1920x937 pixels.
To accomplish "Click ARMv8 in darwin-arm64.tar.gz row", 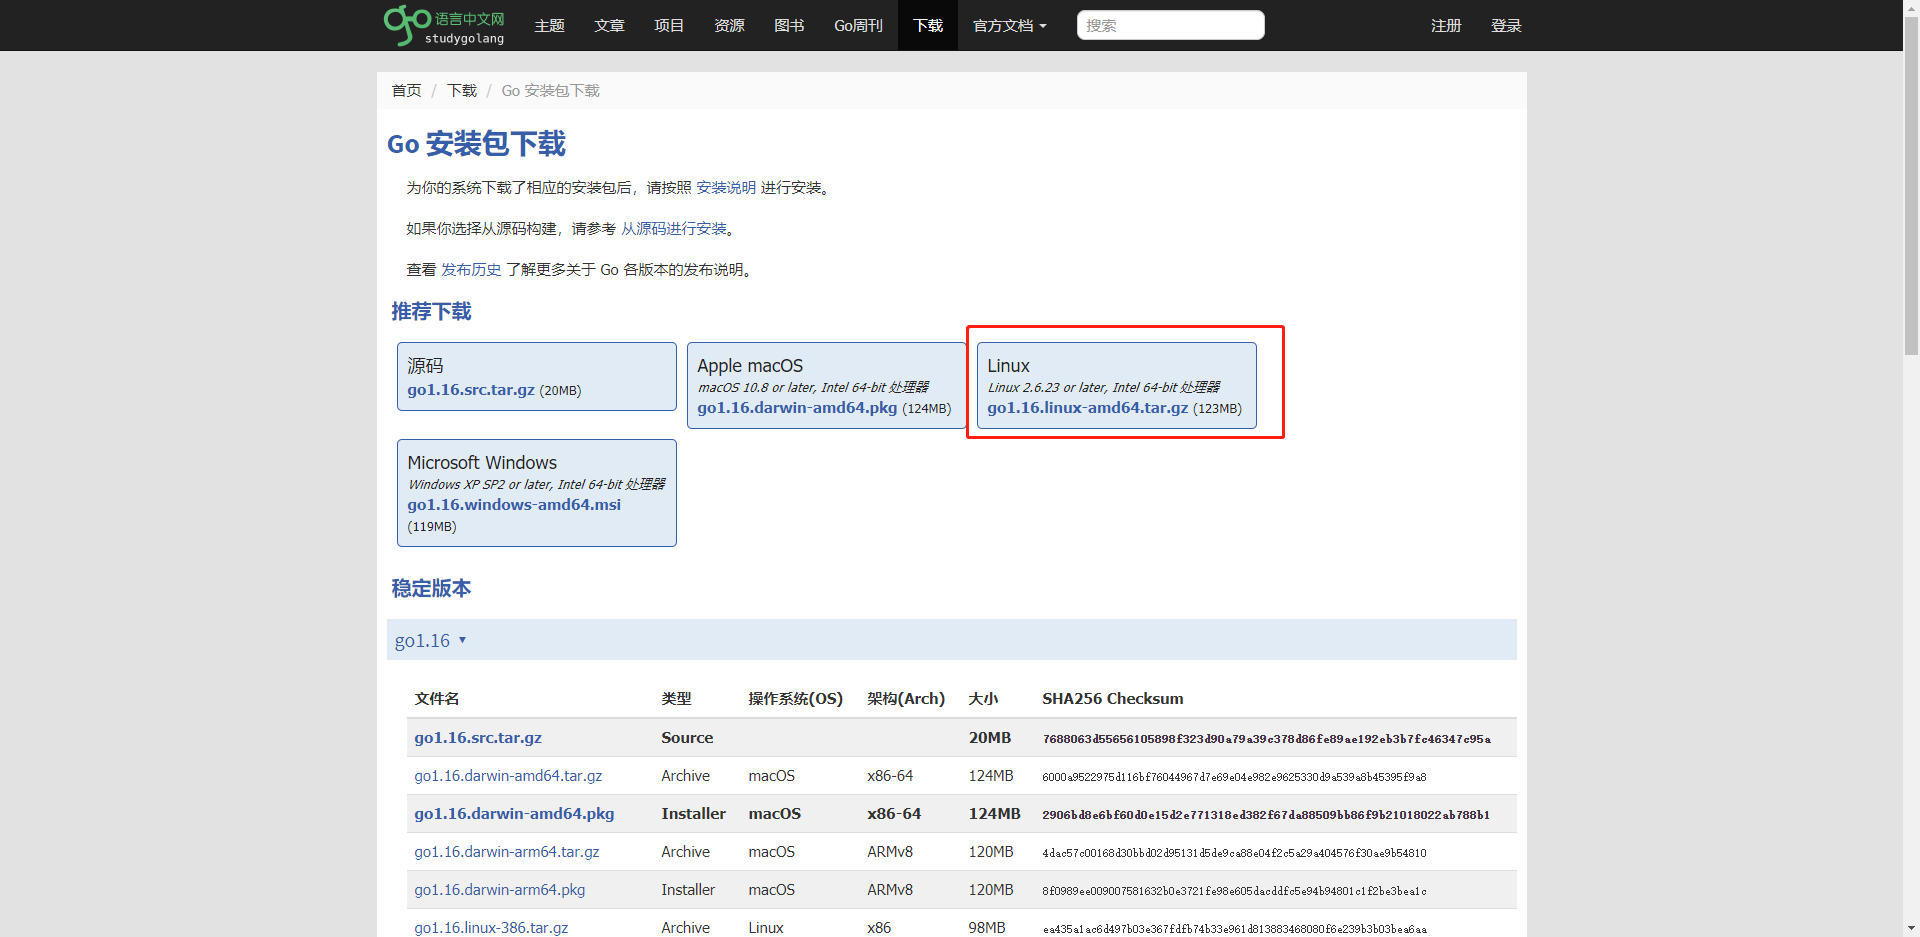I will [x=890, y=851].
